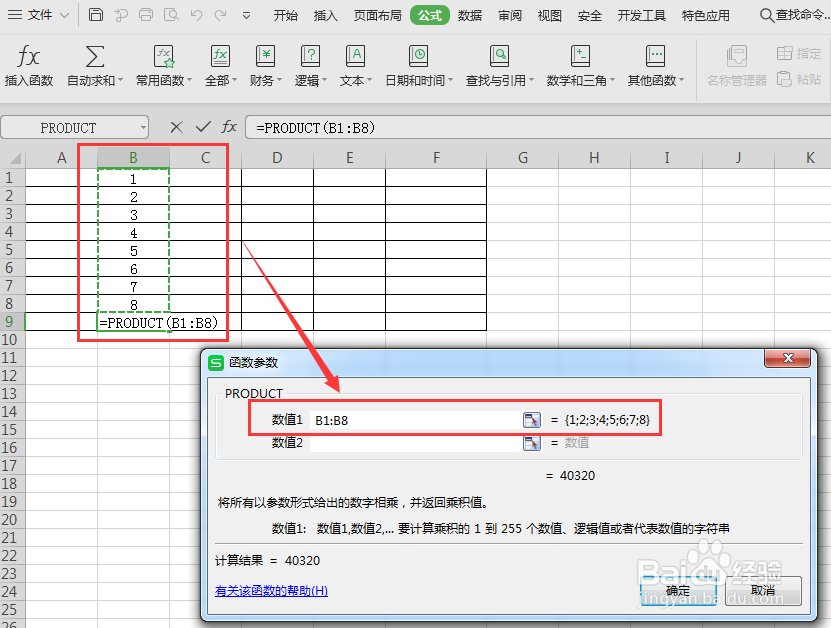The width and height of the screenshot is (831, 628).
Task: Click the range selector beside 数值2
Action: coord(531,443)
